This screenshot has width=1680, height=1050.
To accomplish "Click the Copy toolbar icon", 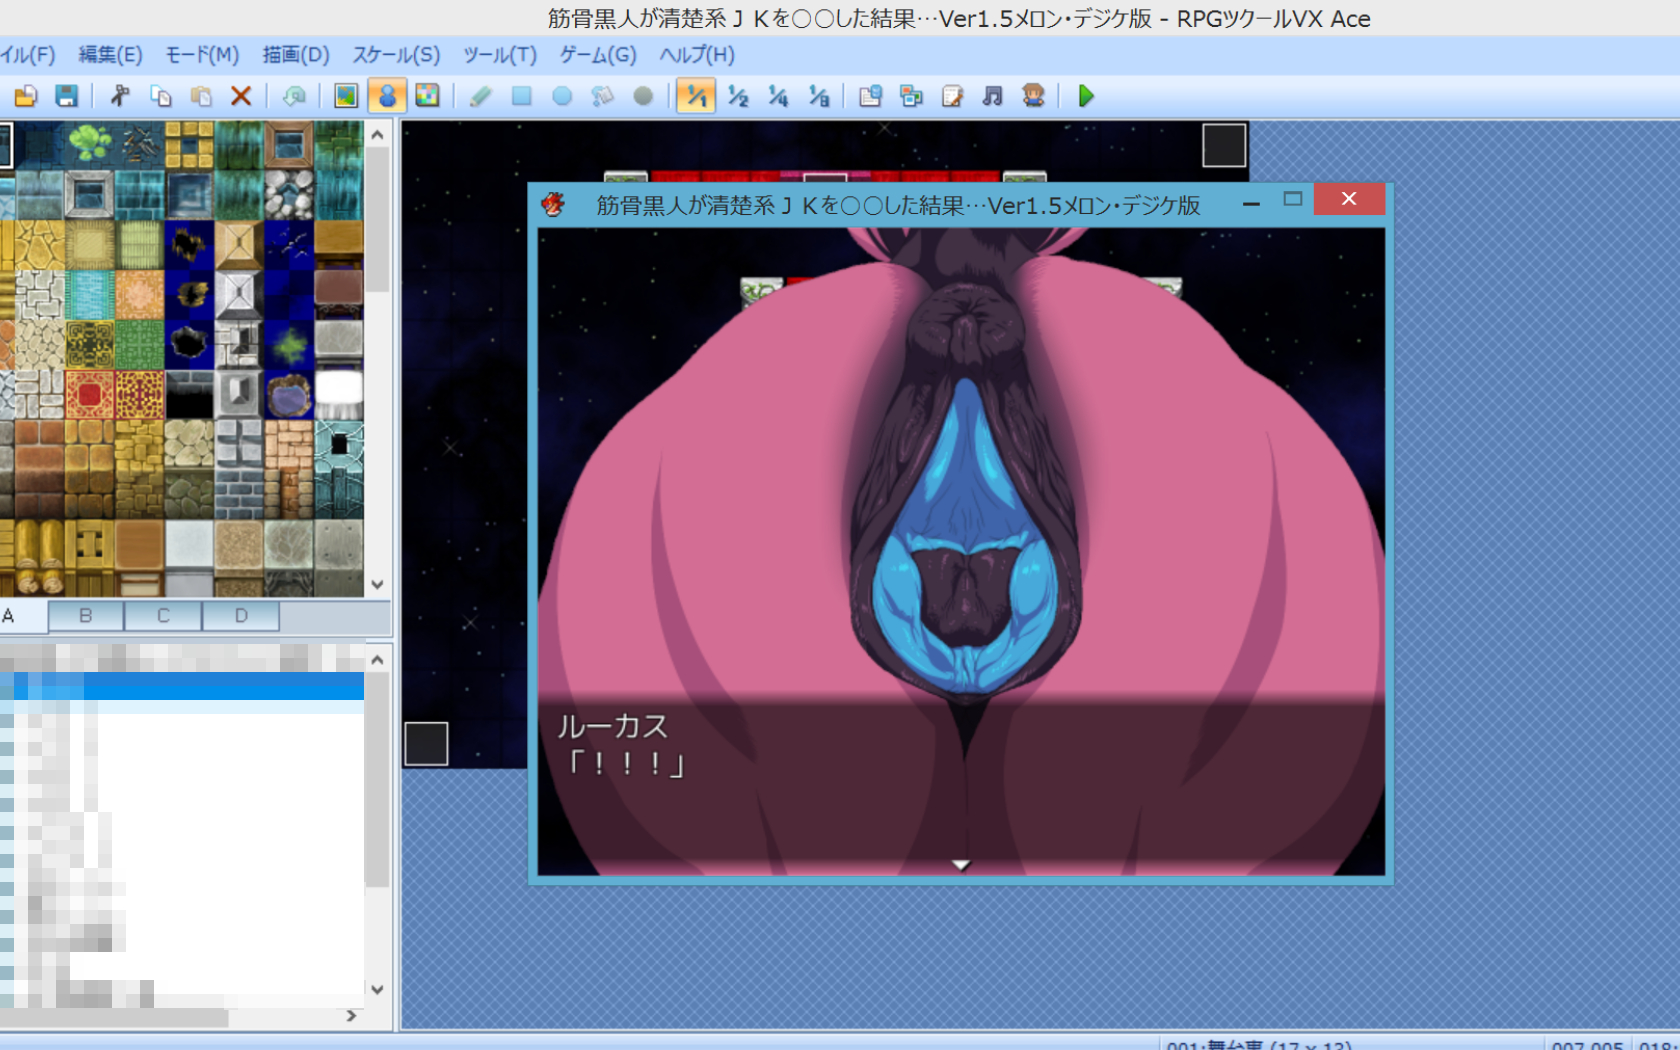I will [x=161, y=96].
